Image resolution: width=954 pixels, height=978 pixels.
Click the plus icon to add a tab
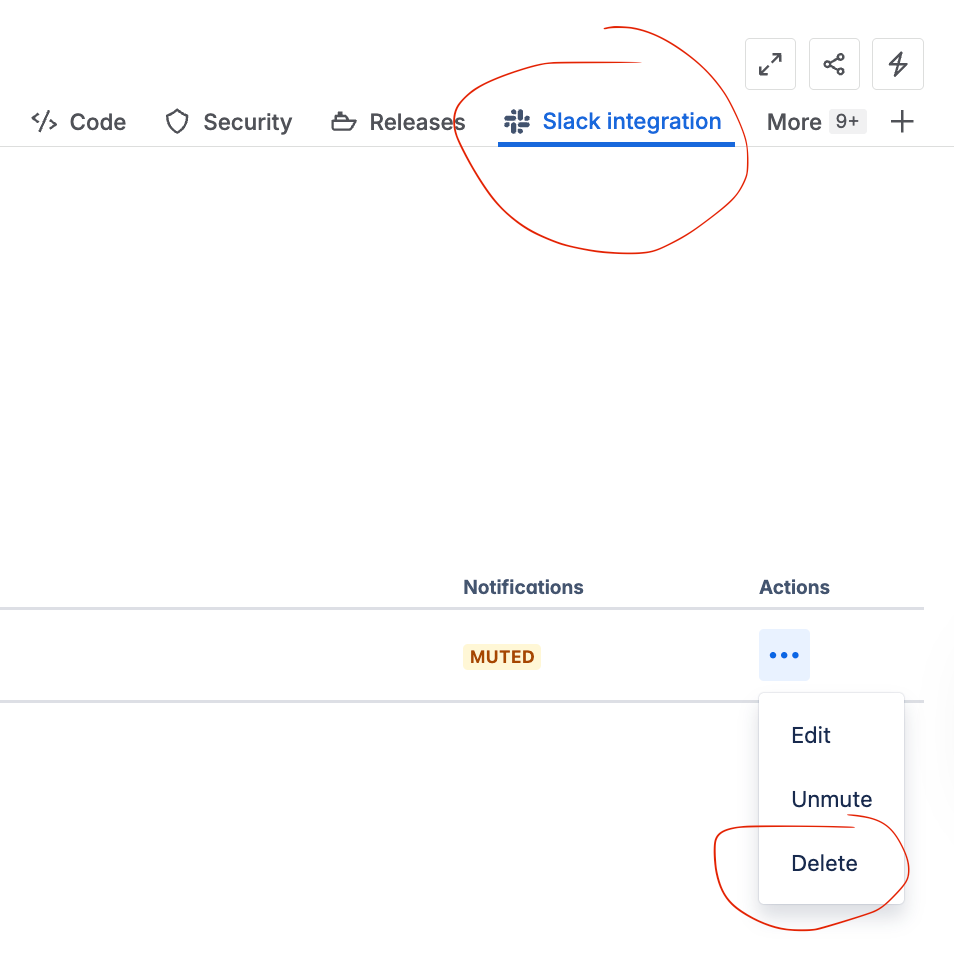[902, 121]
